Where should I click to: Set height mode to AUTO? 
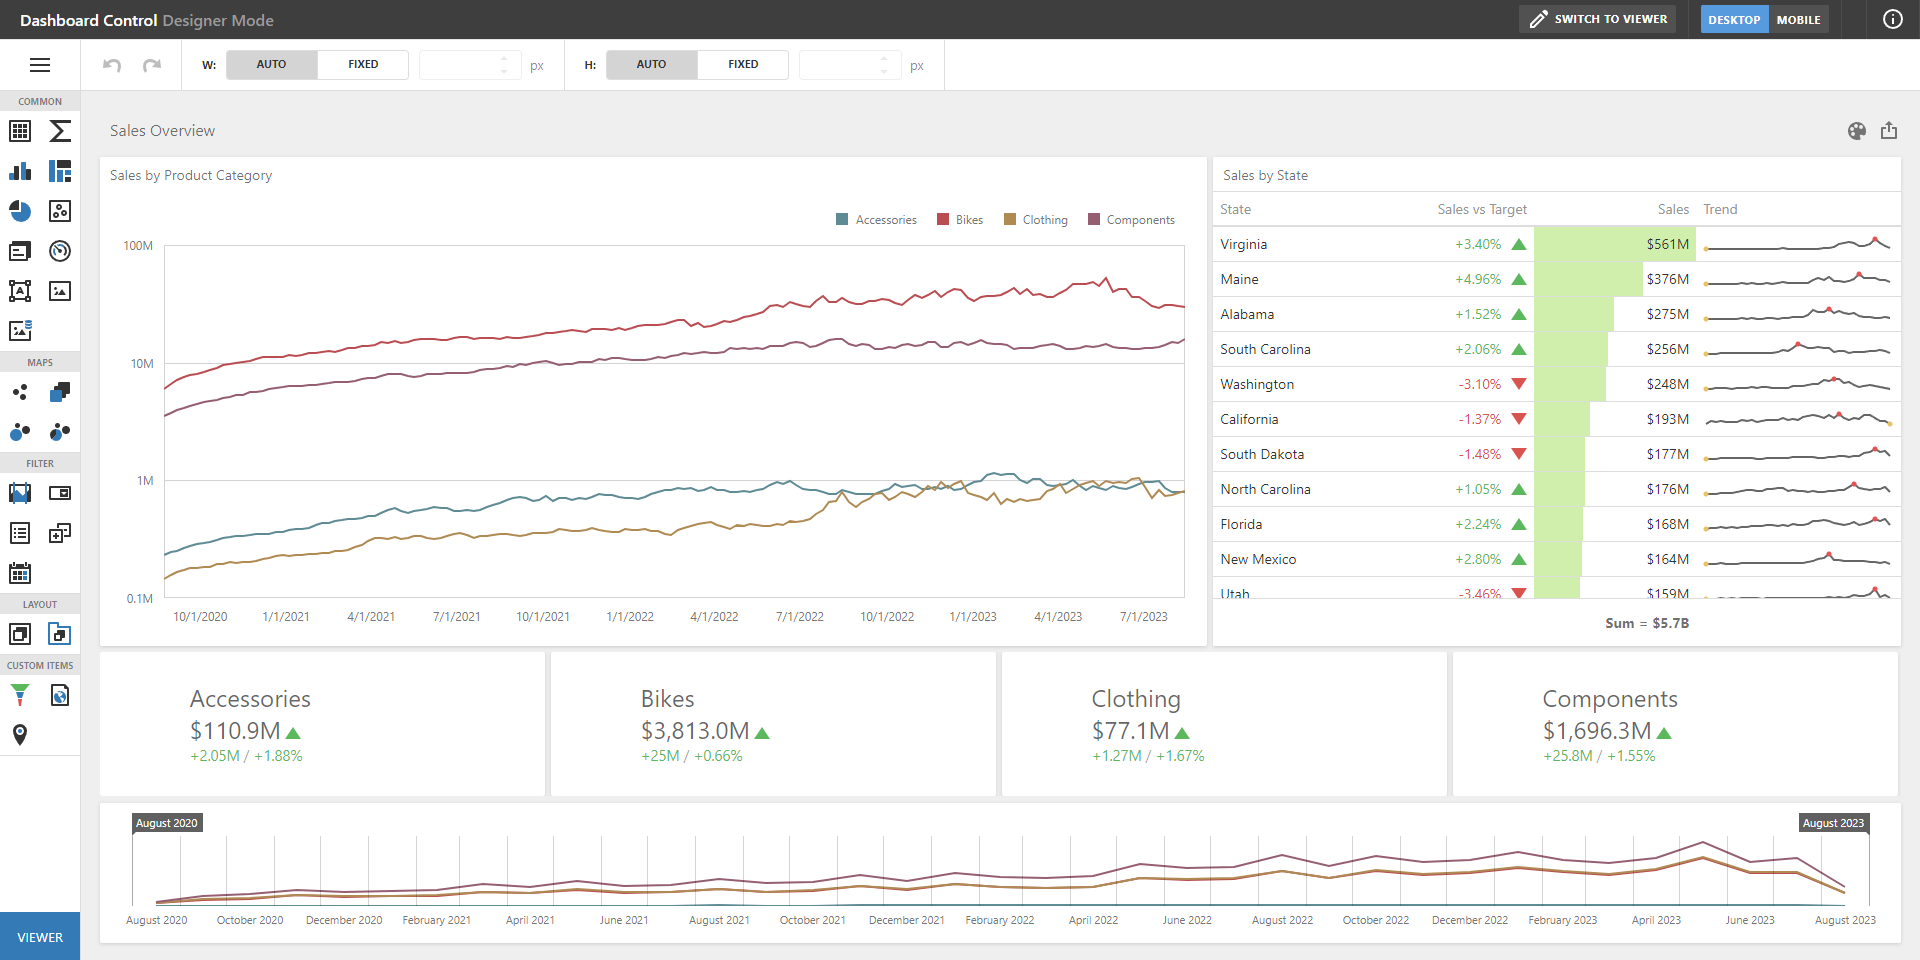pos(652,65)
